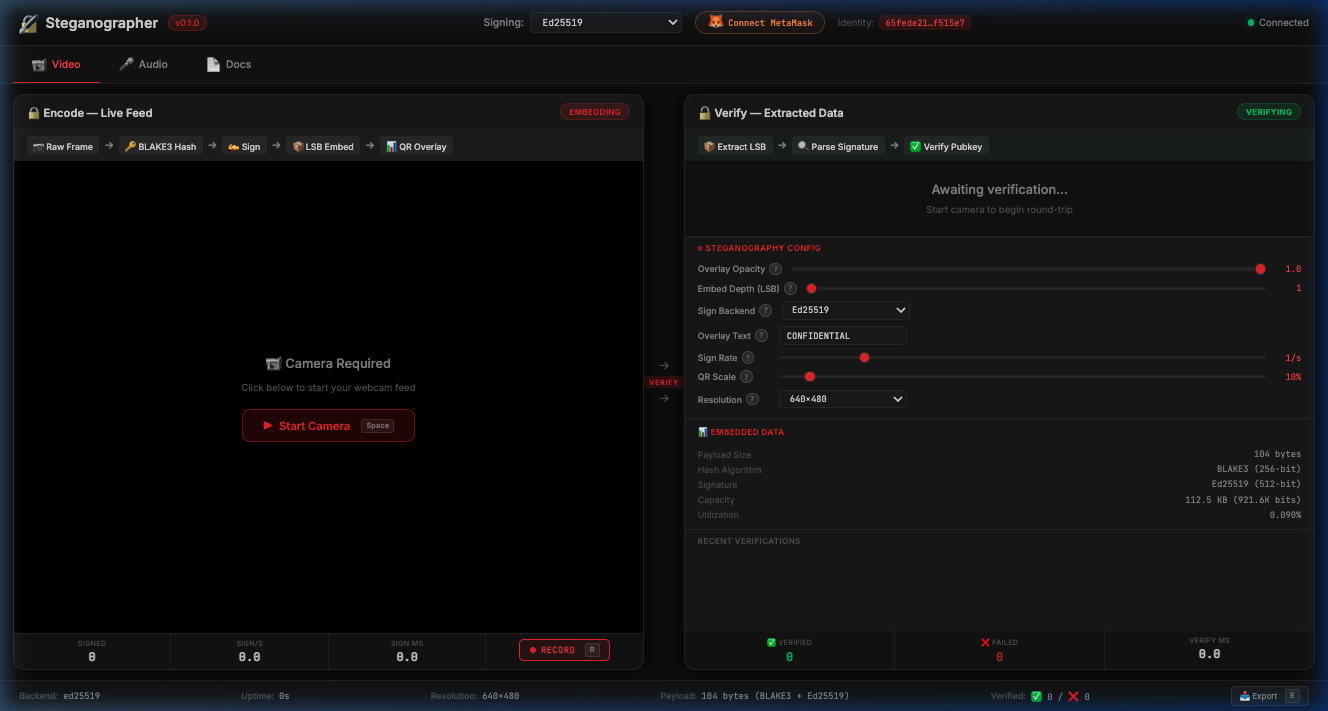1328x711 pixels.
Task: Click the QR Overlay pipeline step
Action: pos(416,146)
